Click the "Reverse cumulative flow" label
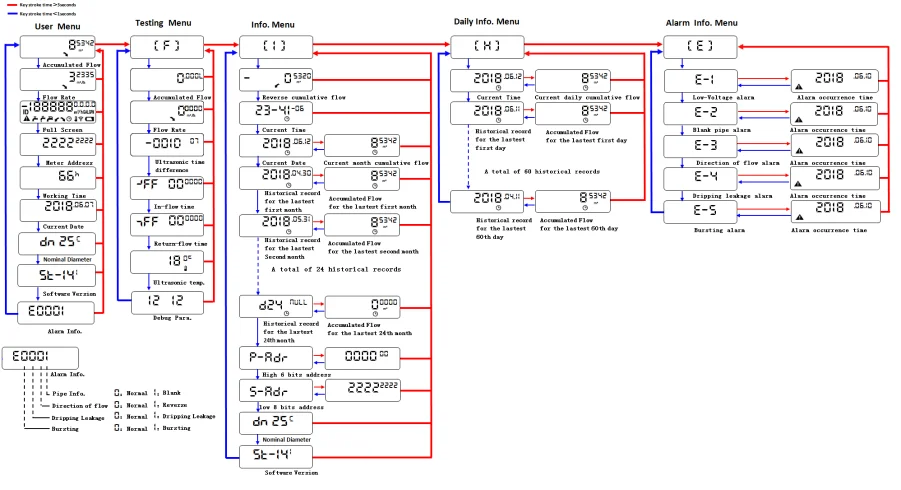The height and width of the screenshot is (490, 901). point(304,98)
